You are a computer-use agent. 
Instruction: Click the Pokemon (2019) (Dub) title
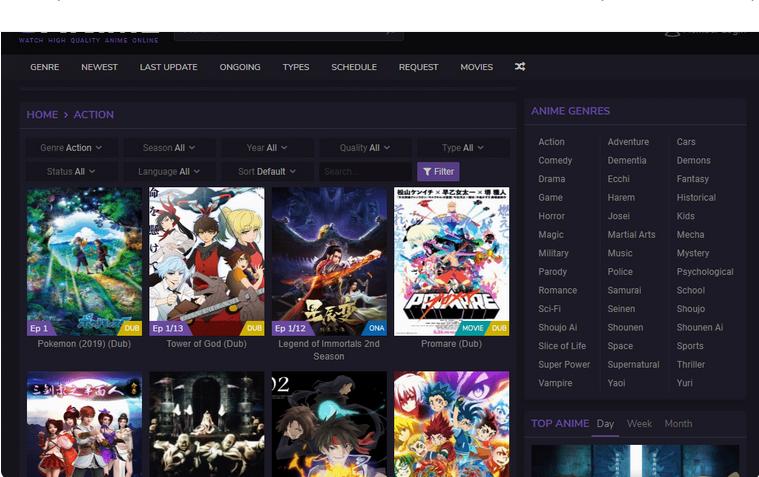pyautogui.click(x=84, y=344)
